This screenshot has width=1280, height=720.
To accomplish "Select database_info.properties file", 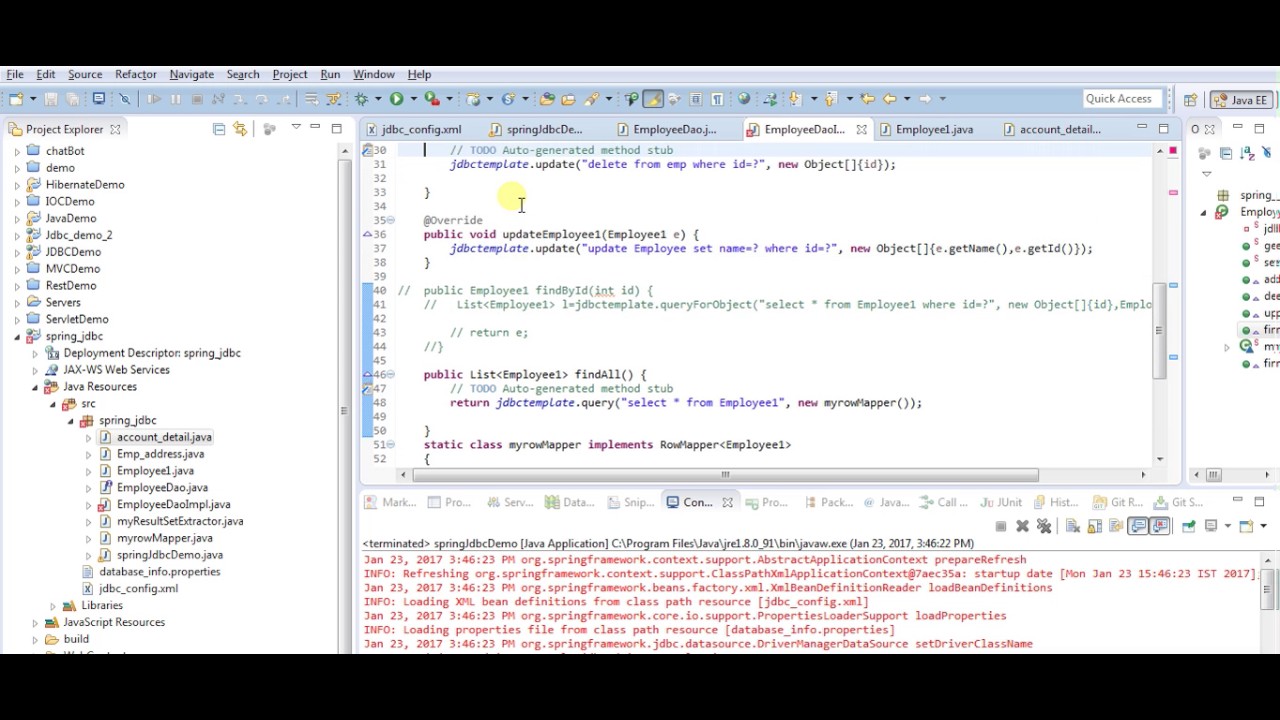I will point(159,572).
